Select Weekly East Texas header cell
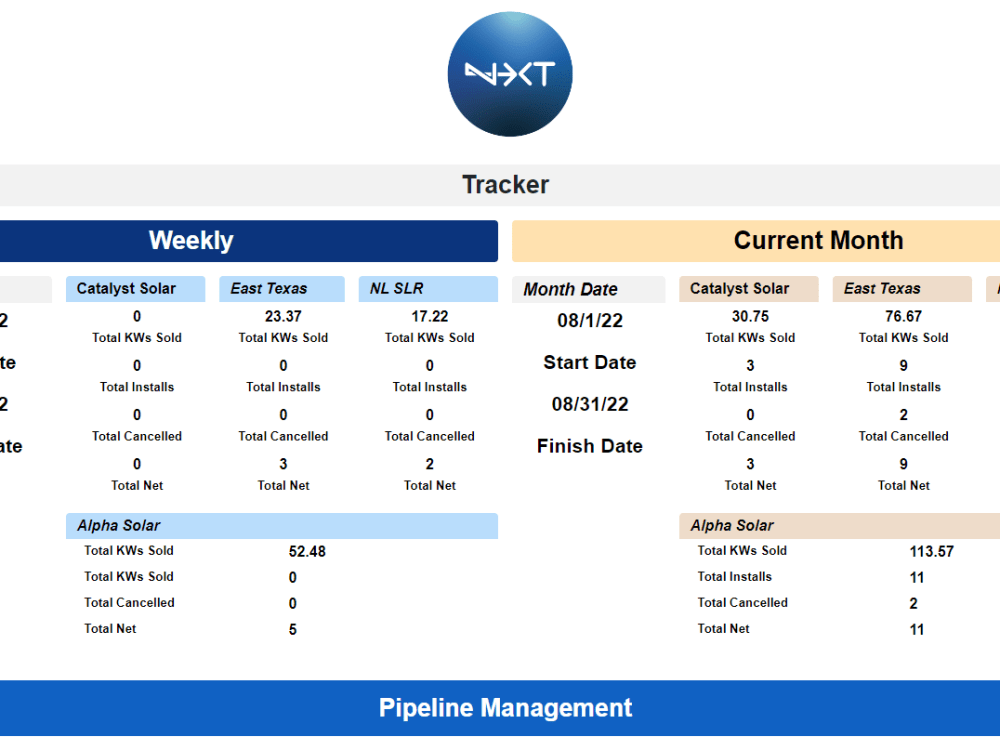1000x750 pixels. pyautogui.click(x=282, y=289)
